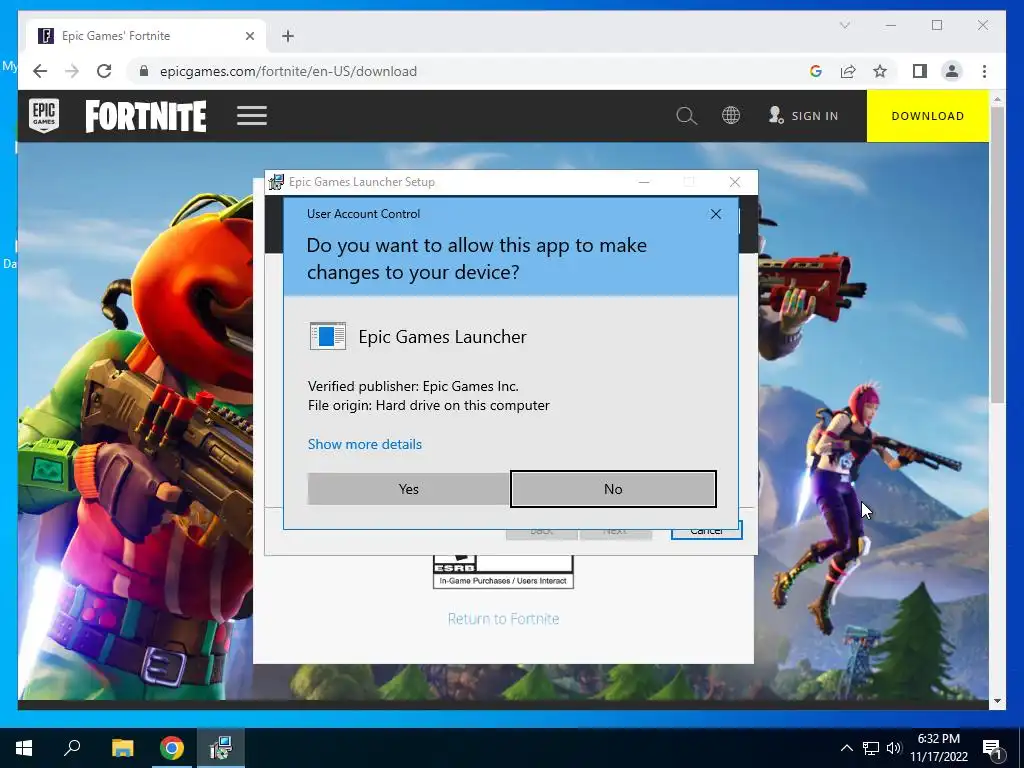Show hidden system tray icons
1024x768 pixels.
pos(846,748)
